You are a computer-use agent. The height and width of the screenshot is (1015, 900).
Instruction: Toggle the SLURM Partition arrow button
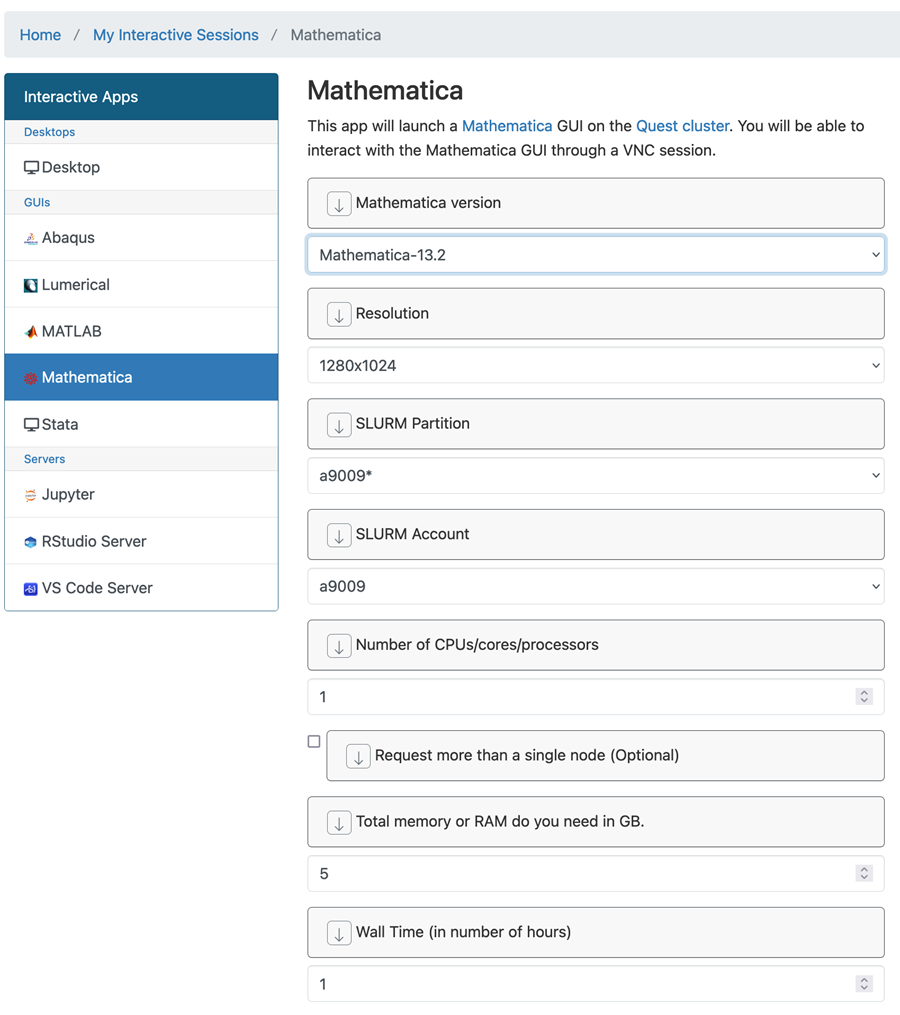(339, 425)
